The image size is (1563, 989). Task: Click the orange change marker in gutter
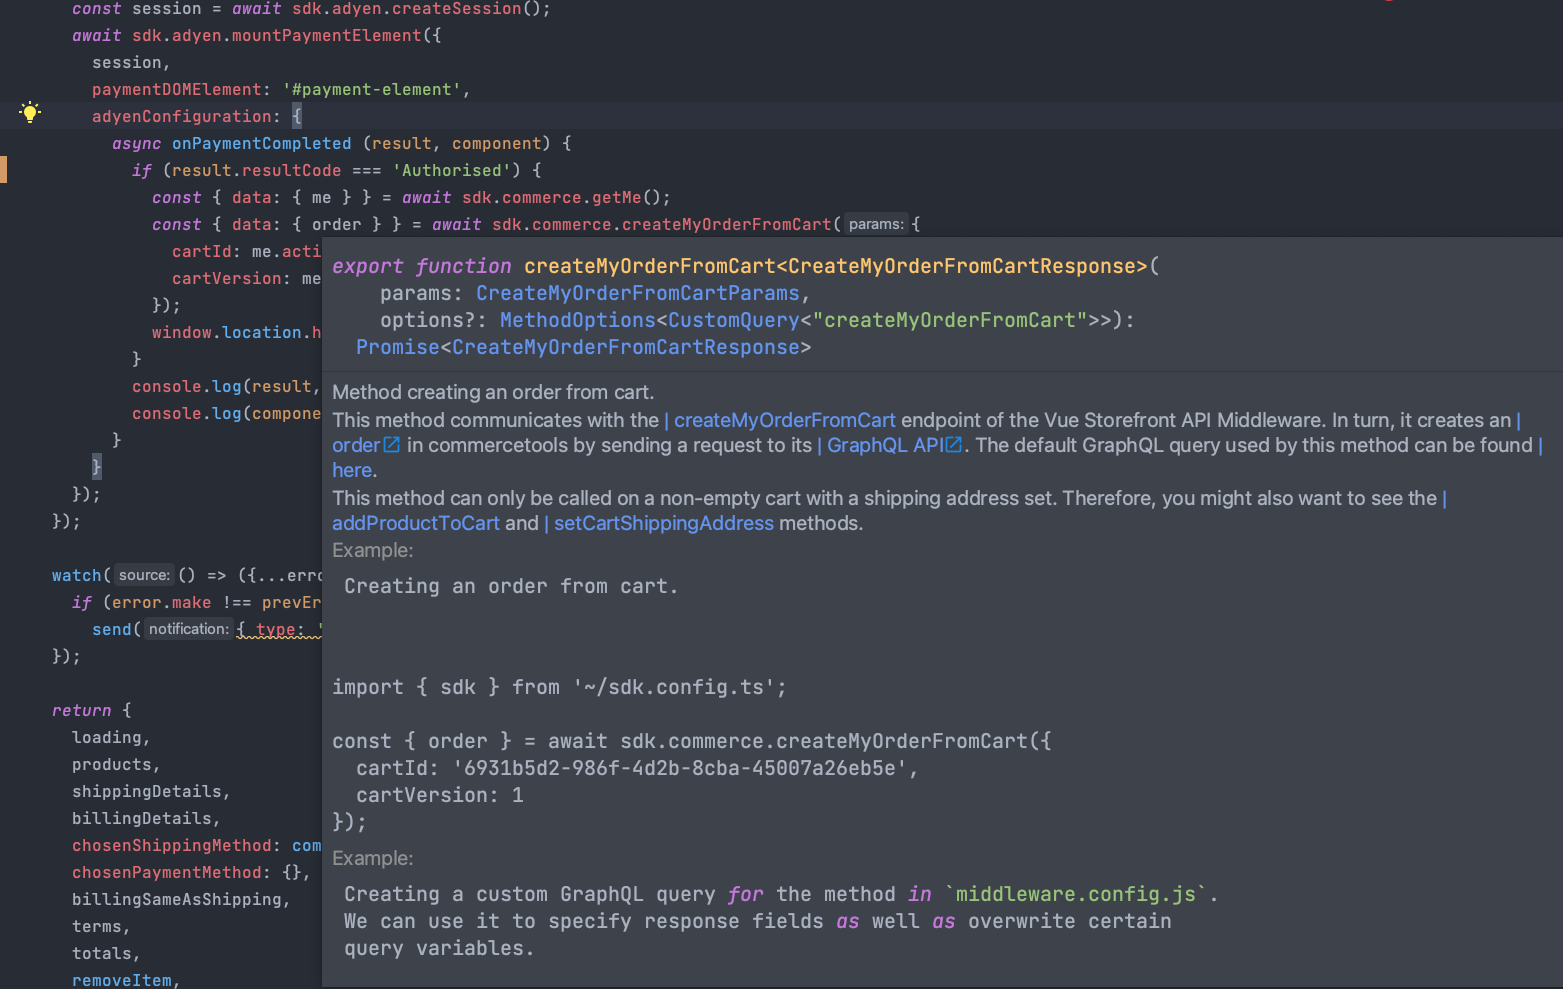coord(4,170)
